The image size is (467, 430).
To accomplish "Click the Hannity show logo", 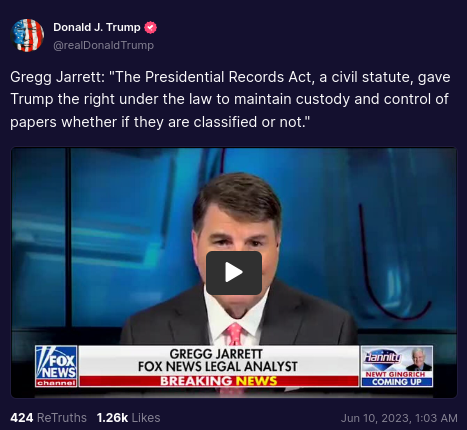I will 383,358.
